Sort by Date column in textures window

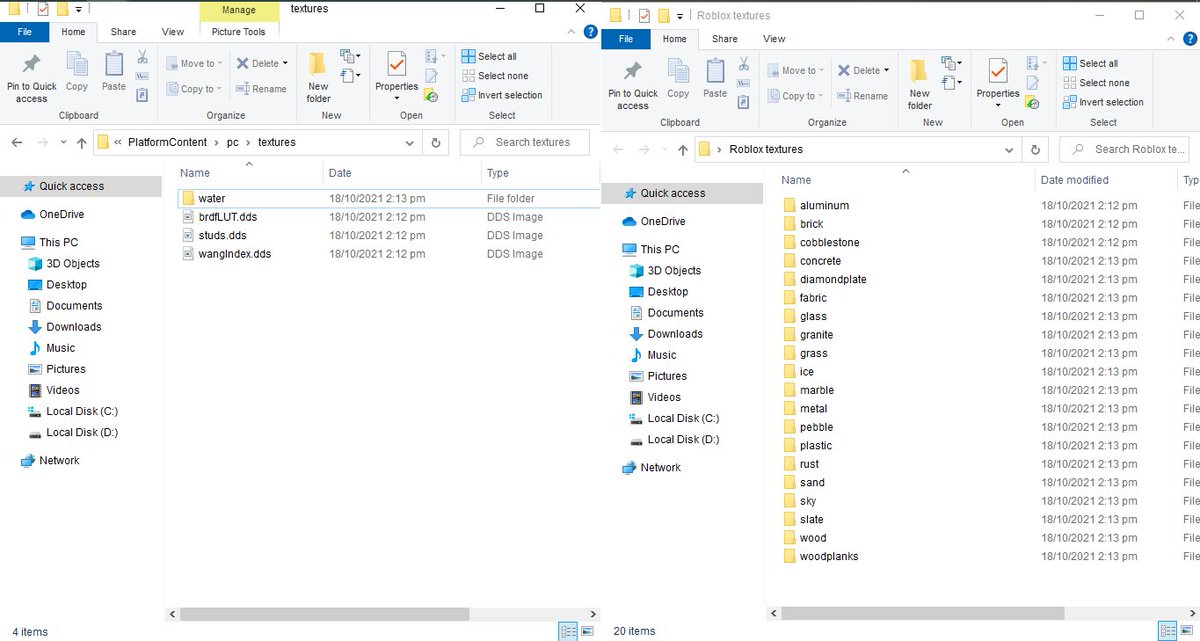tap(402, 173)
